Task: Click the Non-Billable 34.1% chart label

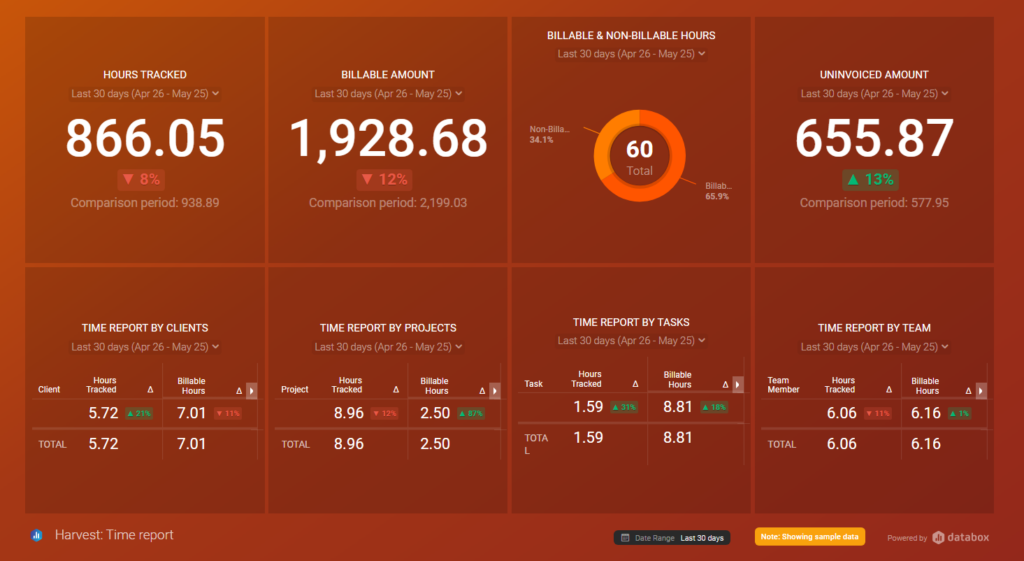Action: (549, 135)
